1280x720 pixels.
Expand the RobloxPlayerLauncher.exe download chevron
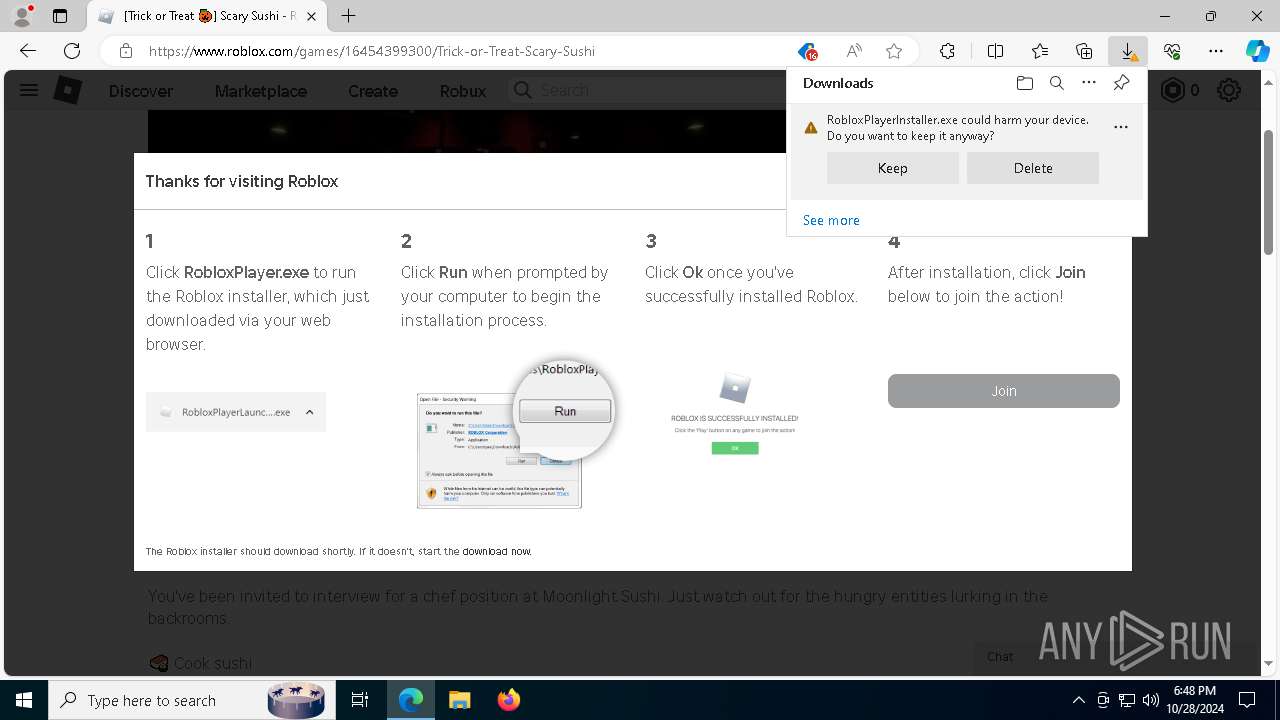pyautogui.click(x=310, y=412)
